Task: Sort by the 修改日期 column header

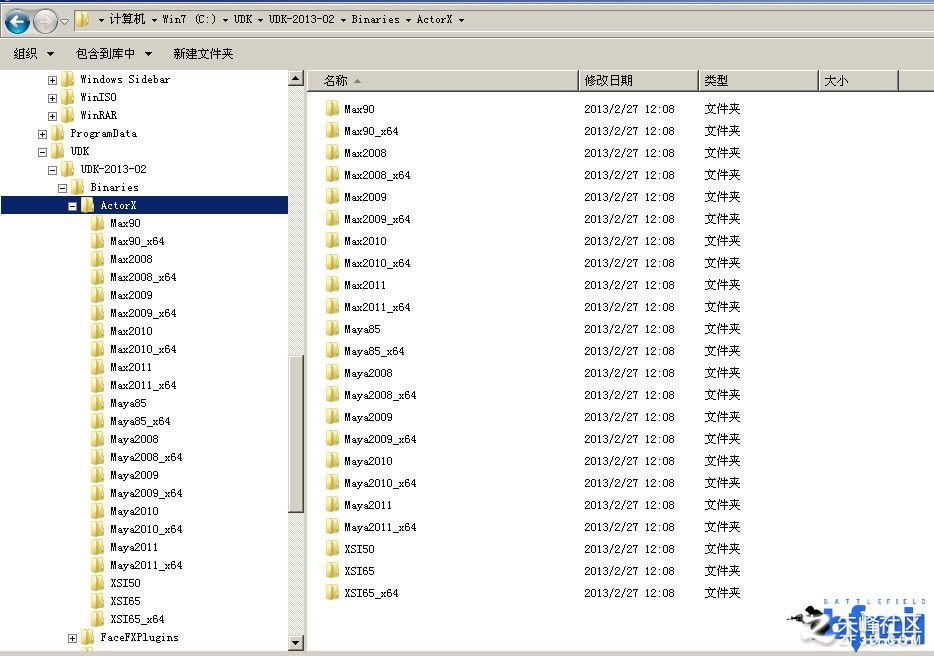Action: (638, 80)
